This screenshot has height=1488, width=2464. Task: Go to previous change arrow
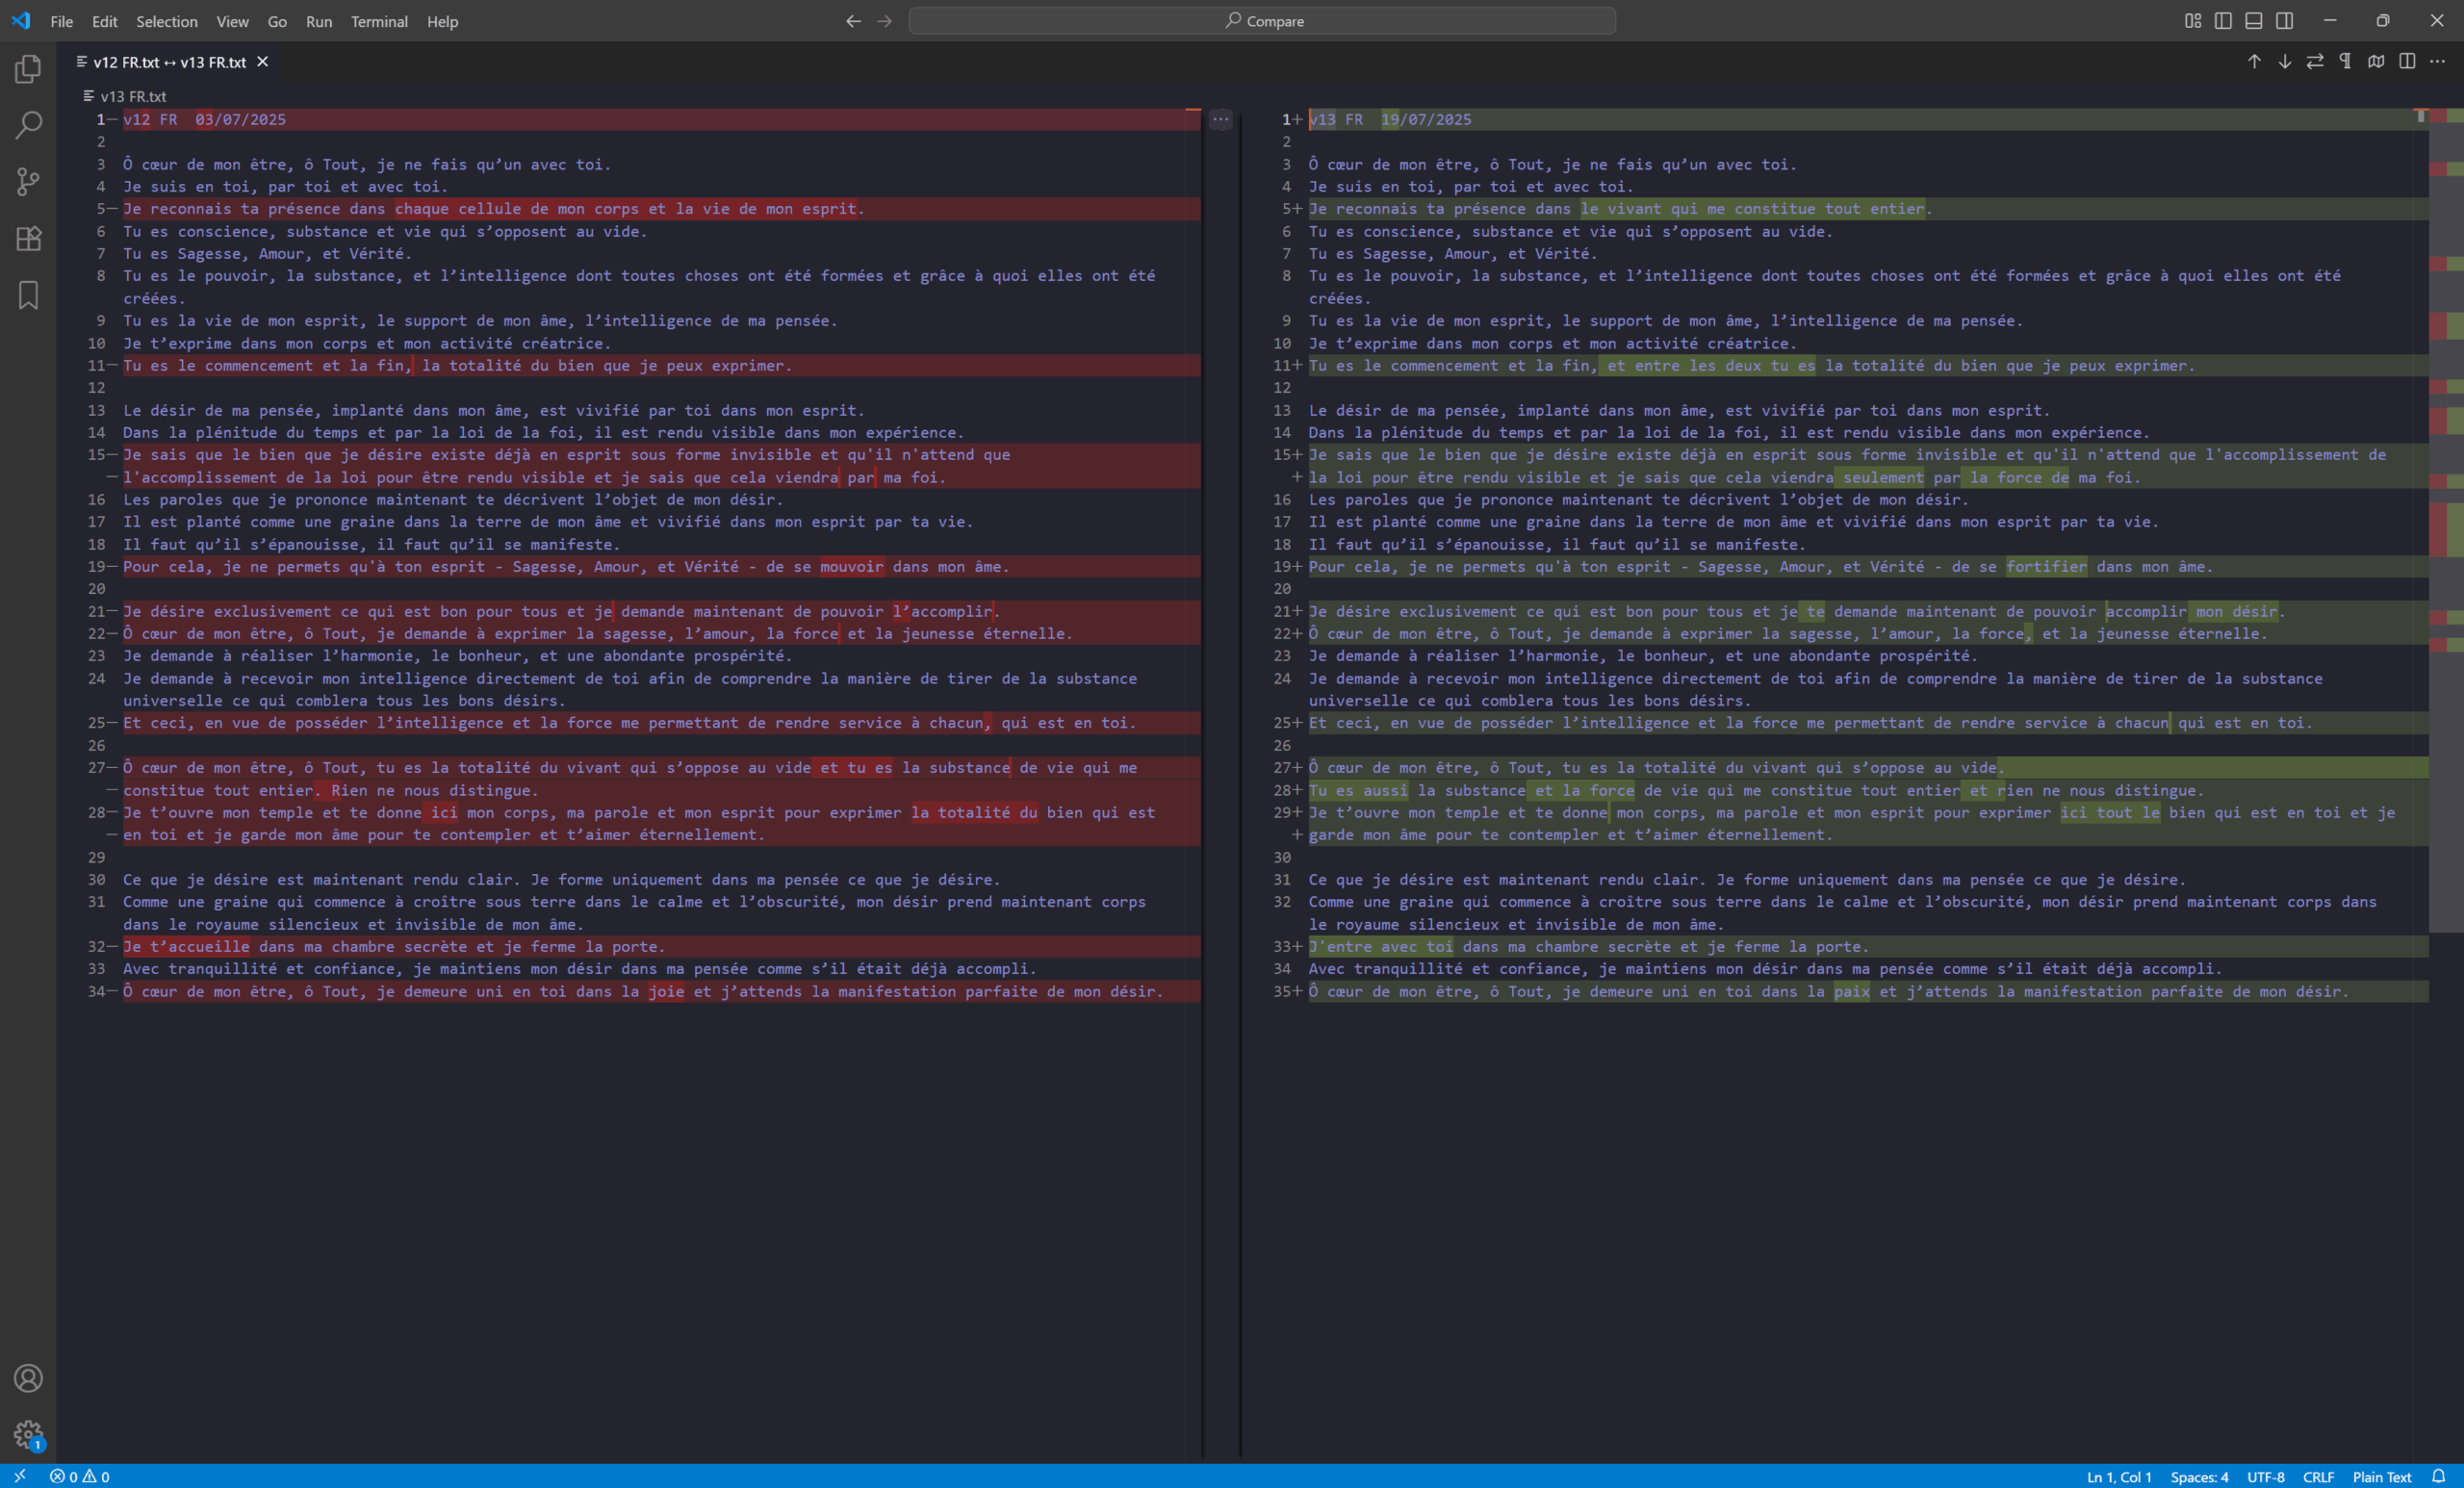click(x=2254, y=62)
